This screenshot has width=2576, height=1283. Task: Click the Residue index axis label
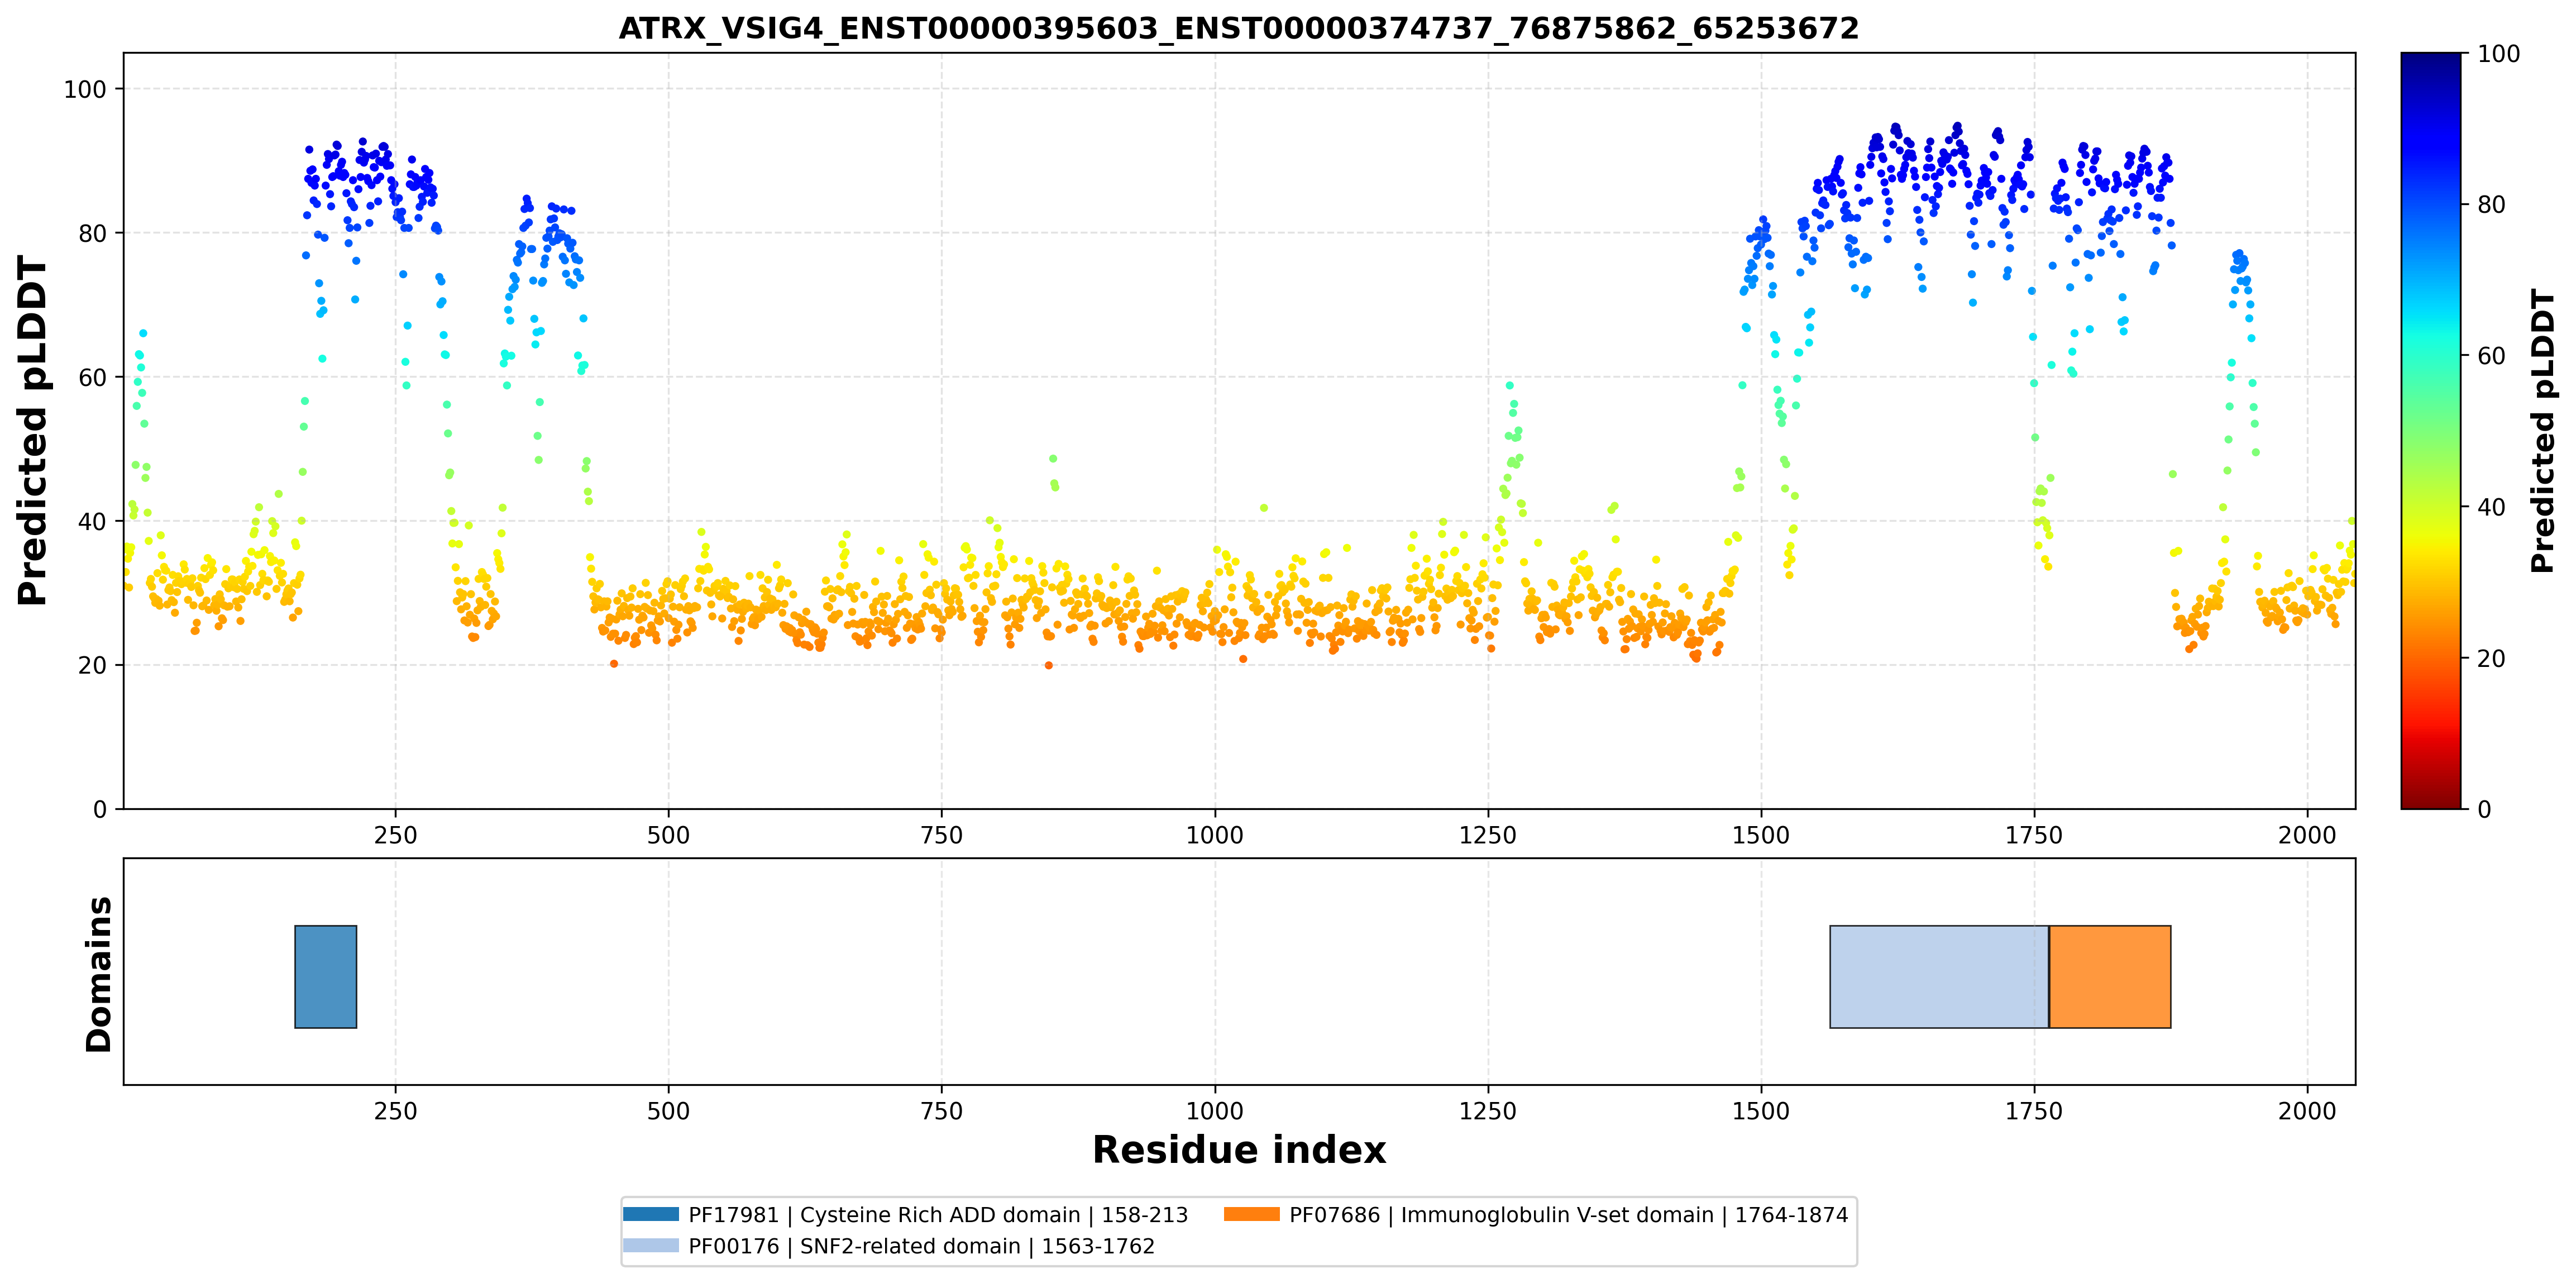pyautogui.click(x=1239, y=1150)
